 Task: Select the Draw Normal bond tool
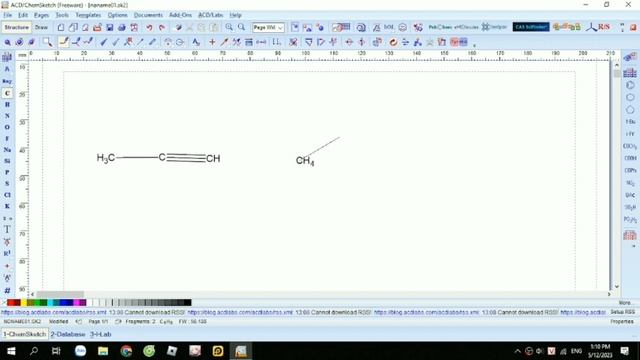point(64,42)
